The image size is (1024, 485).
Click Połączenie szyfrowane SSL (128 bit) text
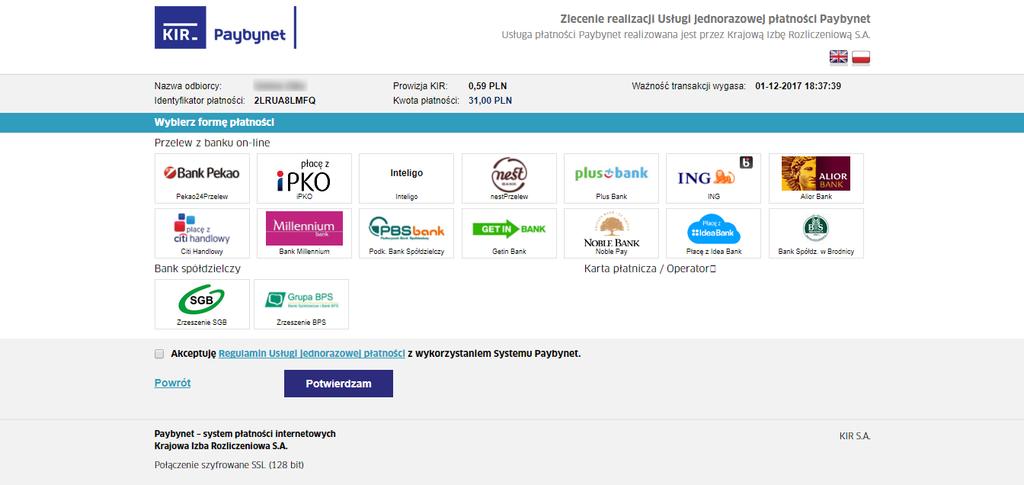coord(229,465)
